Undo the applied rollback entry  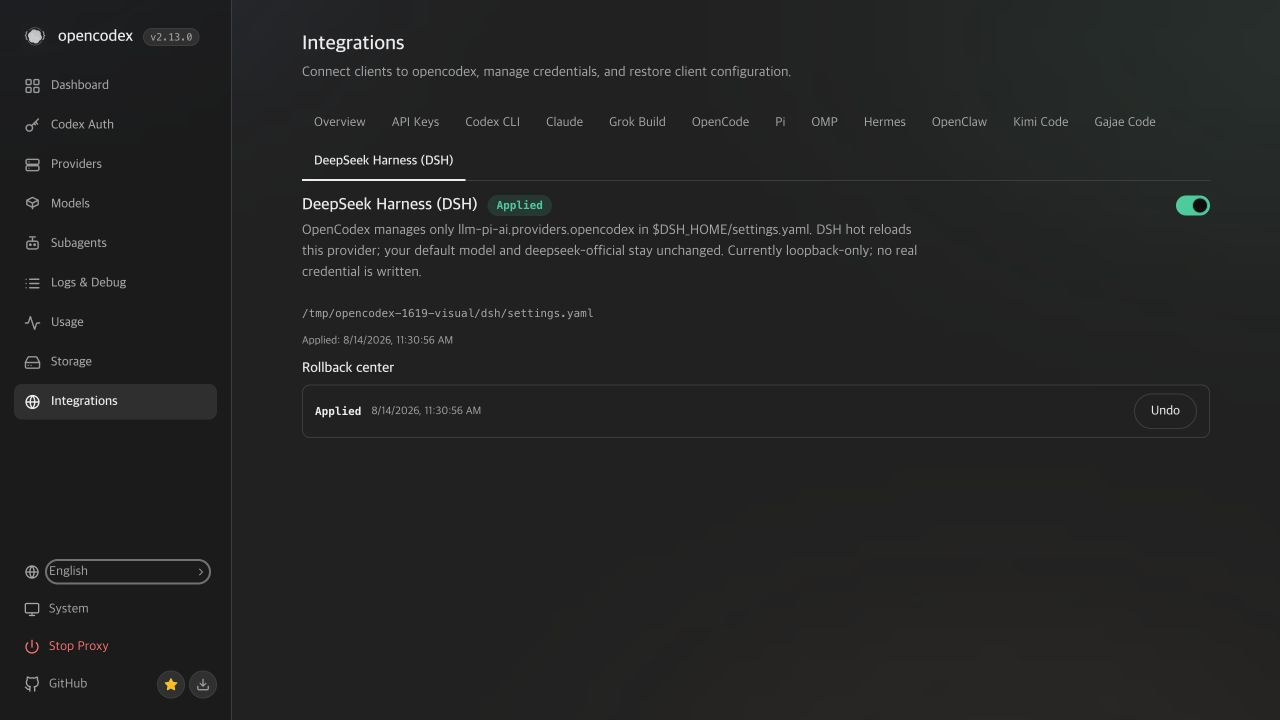pyautogui.click(x=1165, y=411)
